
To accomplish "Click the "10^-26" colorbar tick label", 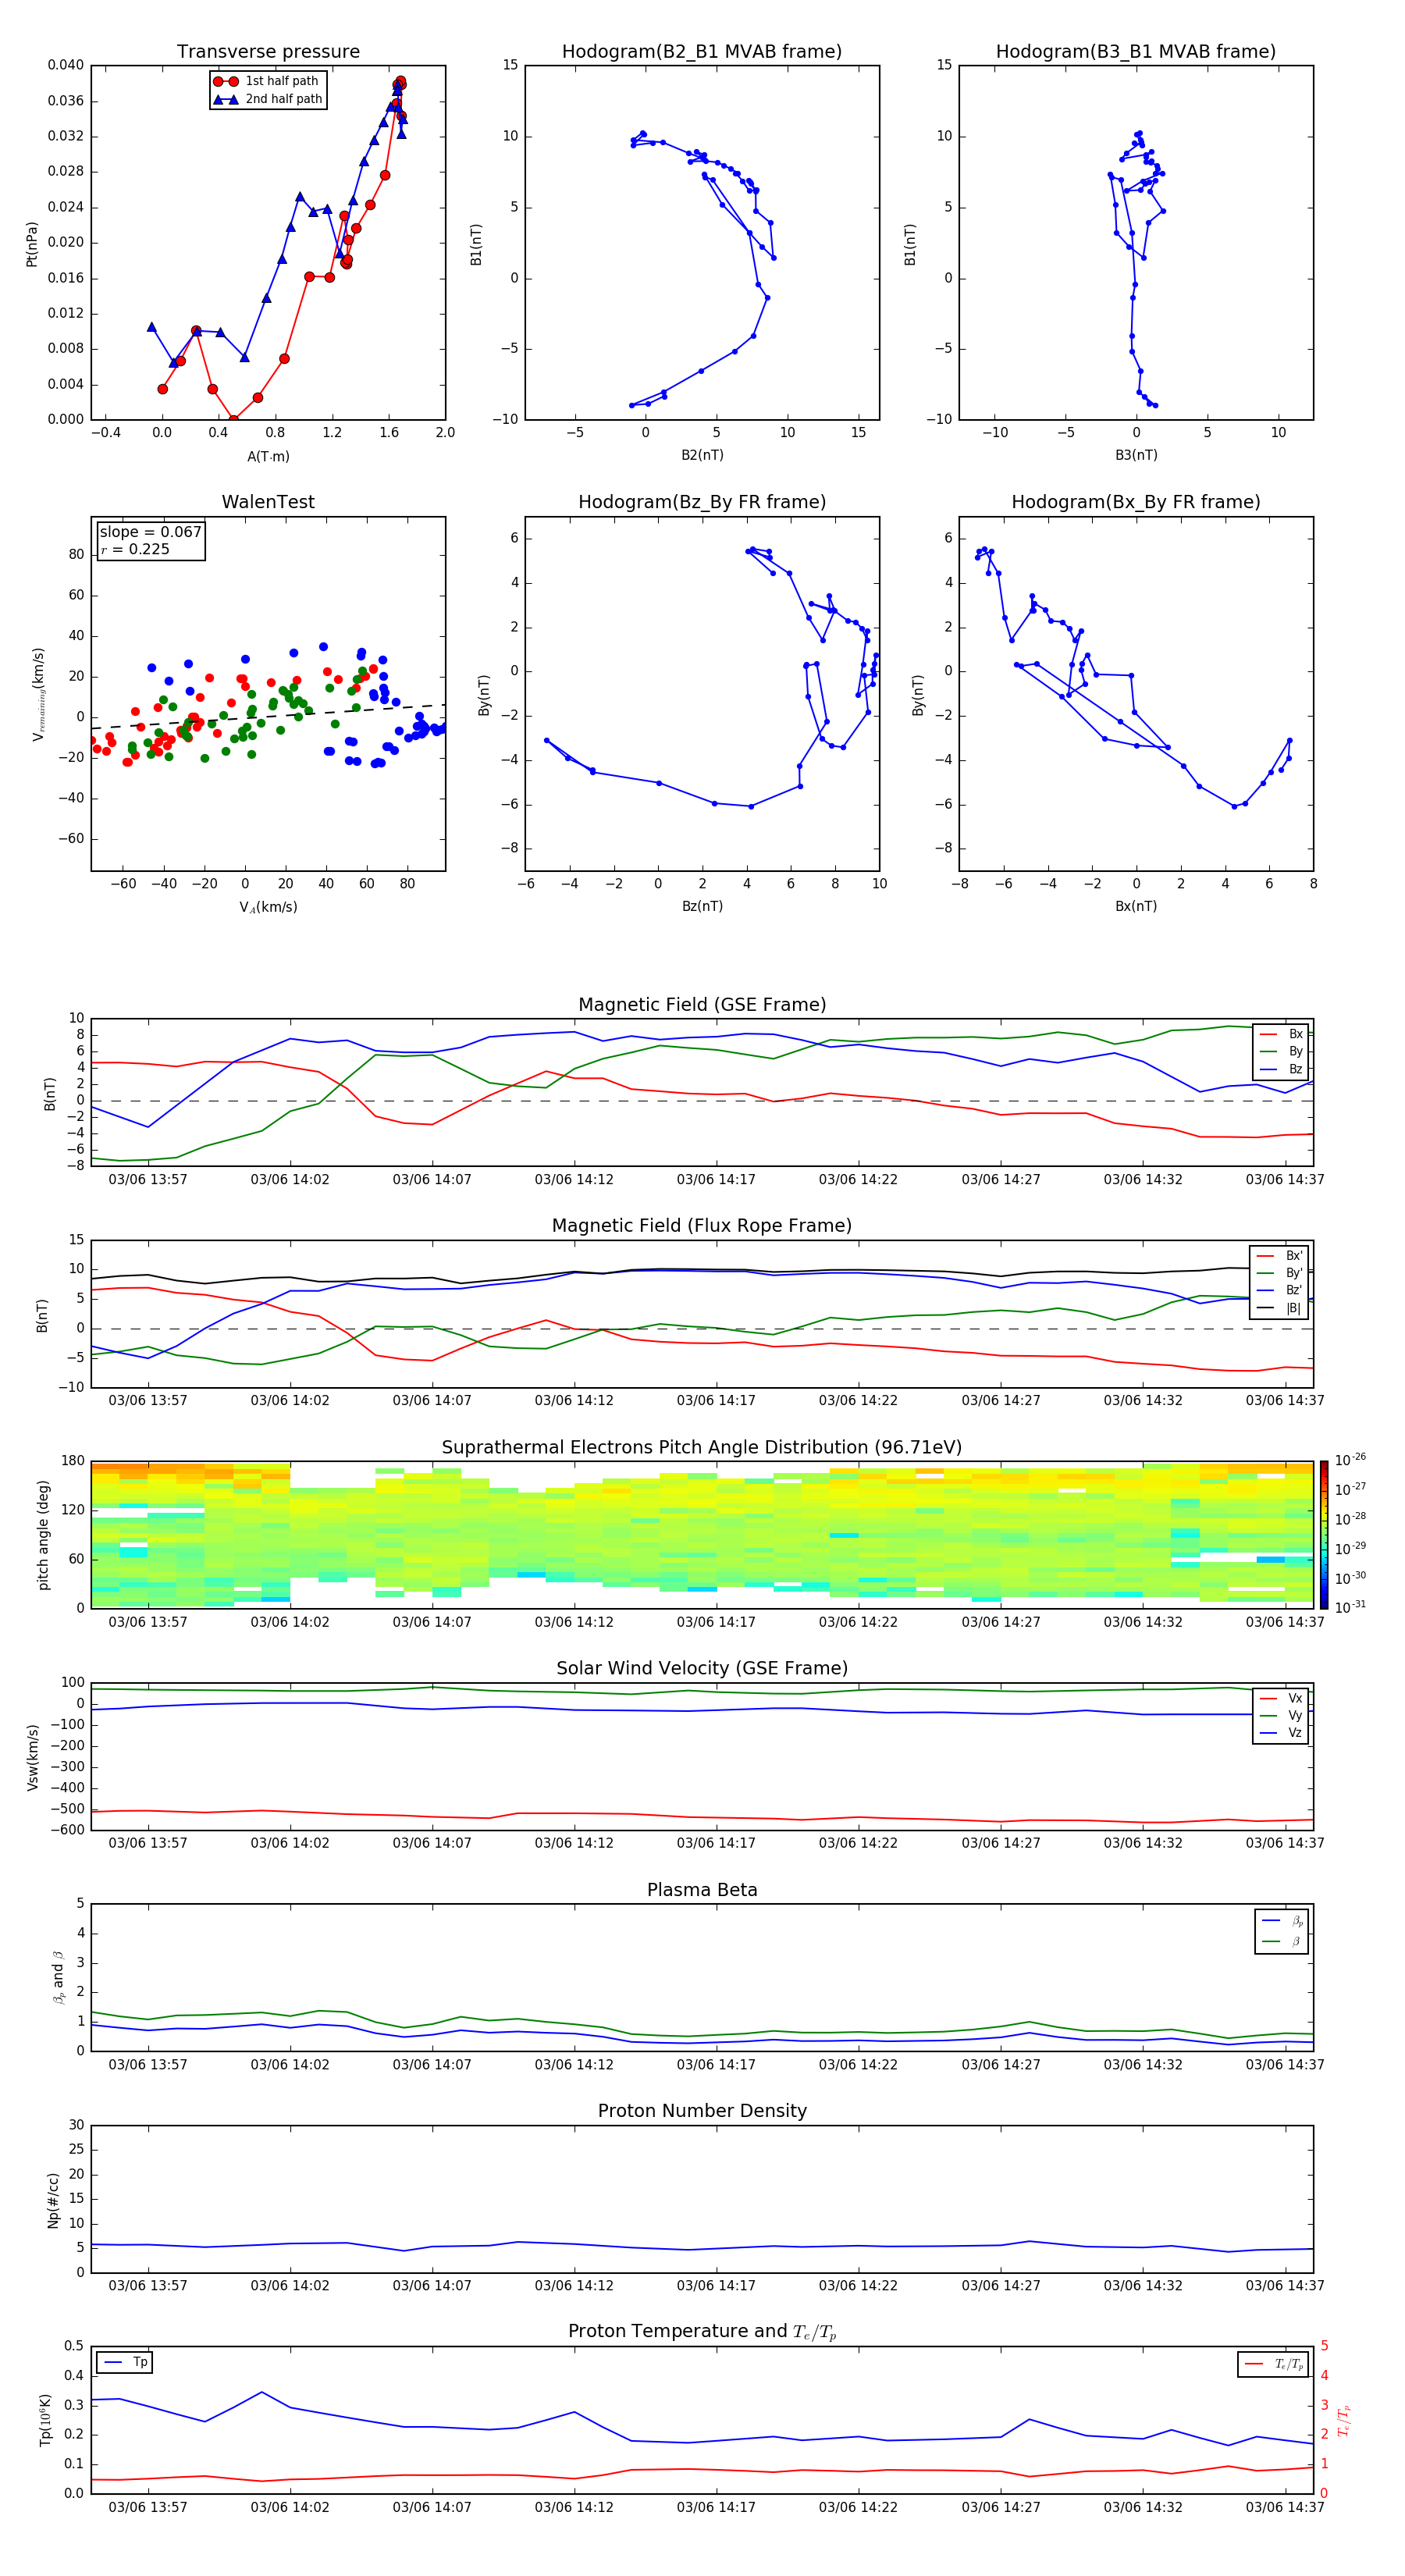I will coord(1350,1460).
